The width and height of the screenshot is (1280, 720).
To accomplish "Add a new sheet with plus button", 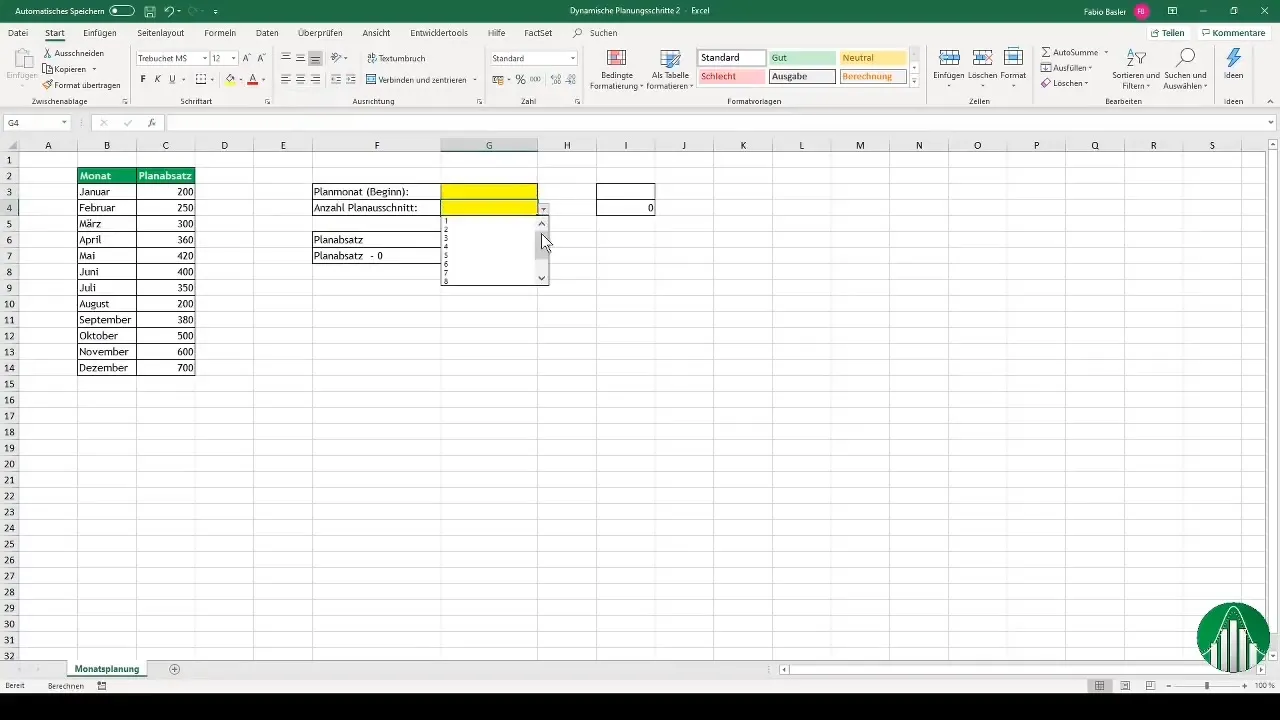I will pos(175,669).
